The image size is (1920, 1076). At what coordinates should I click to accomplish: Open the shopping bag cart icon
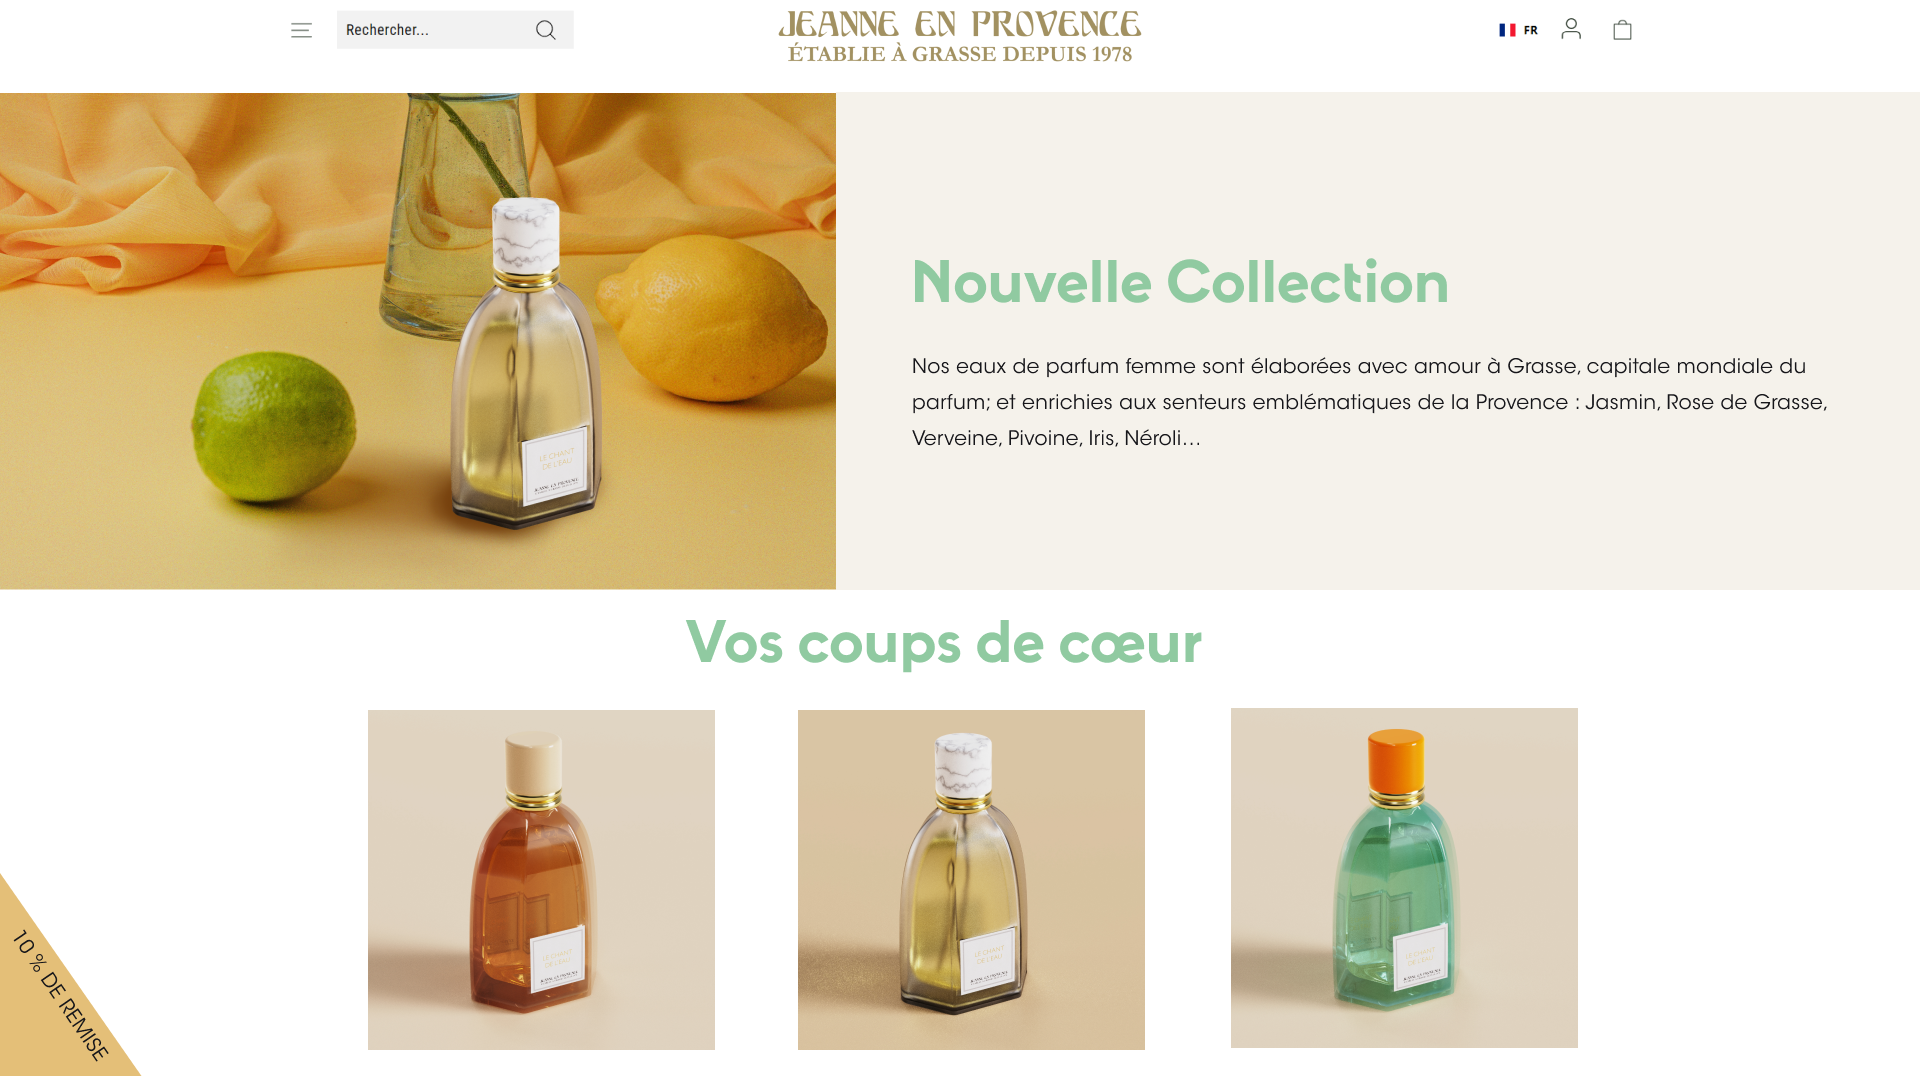tap(1622, 30)
